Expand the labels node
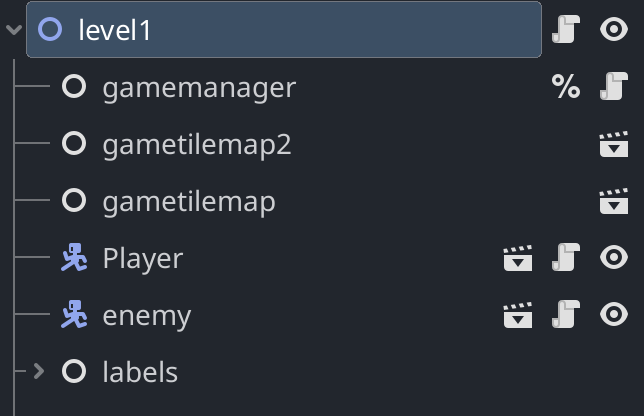Screen dimensions: 644x416 (x=39, y=371)
